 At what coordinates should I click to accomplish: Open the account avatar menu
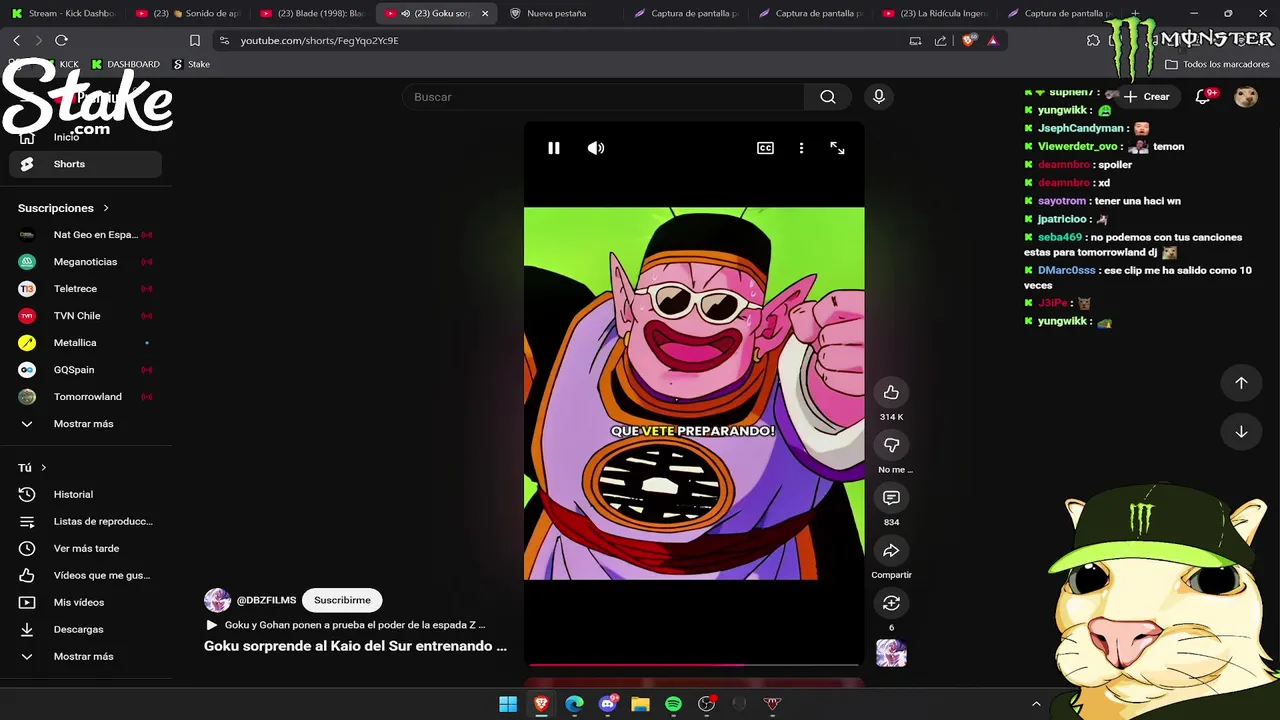[1246, 97]
